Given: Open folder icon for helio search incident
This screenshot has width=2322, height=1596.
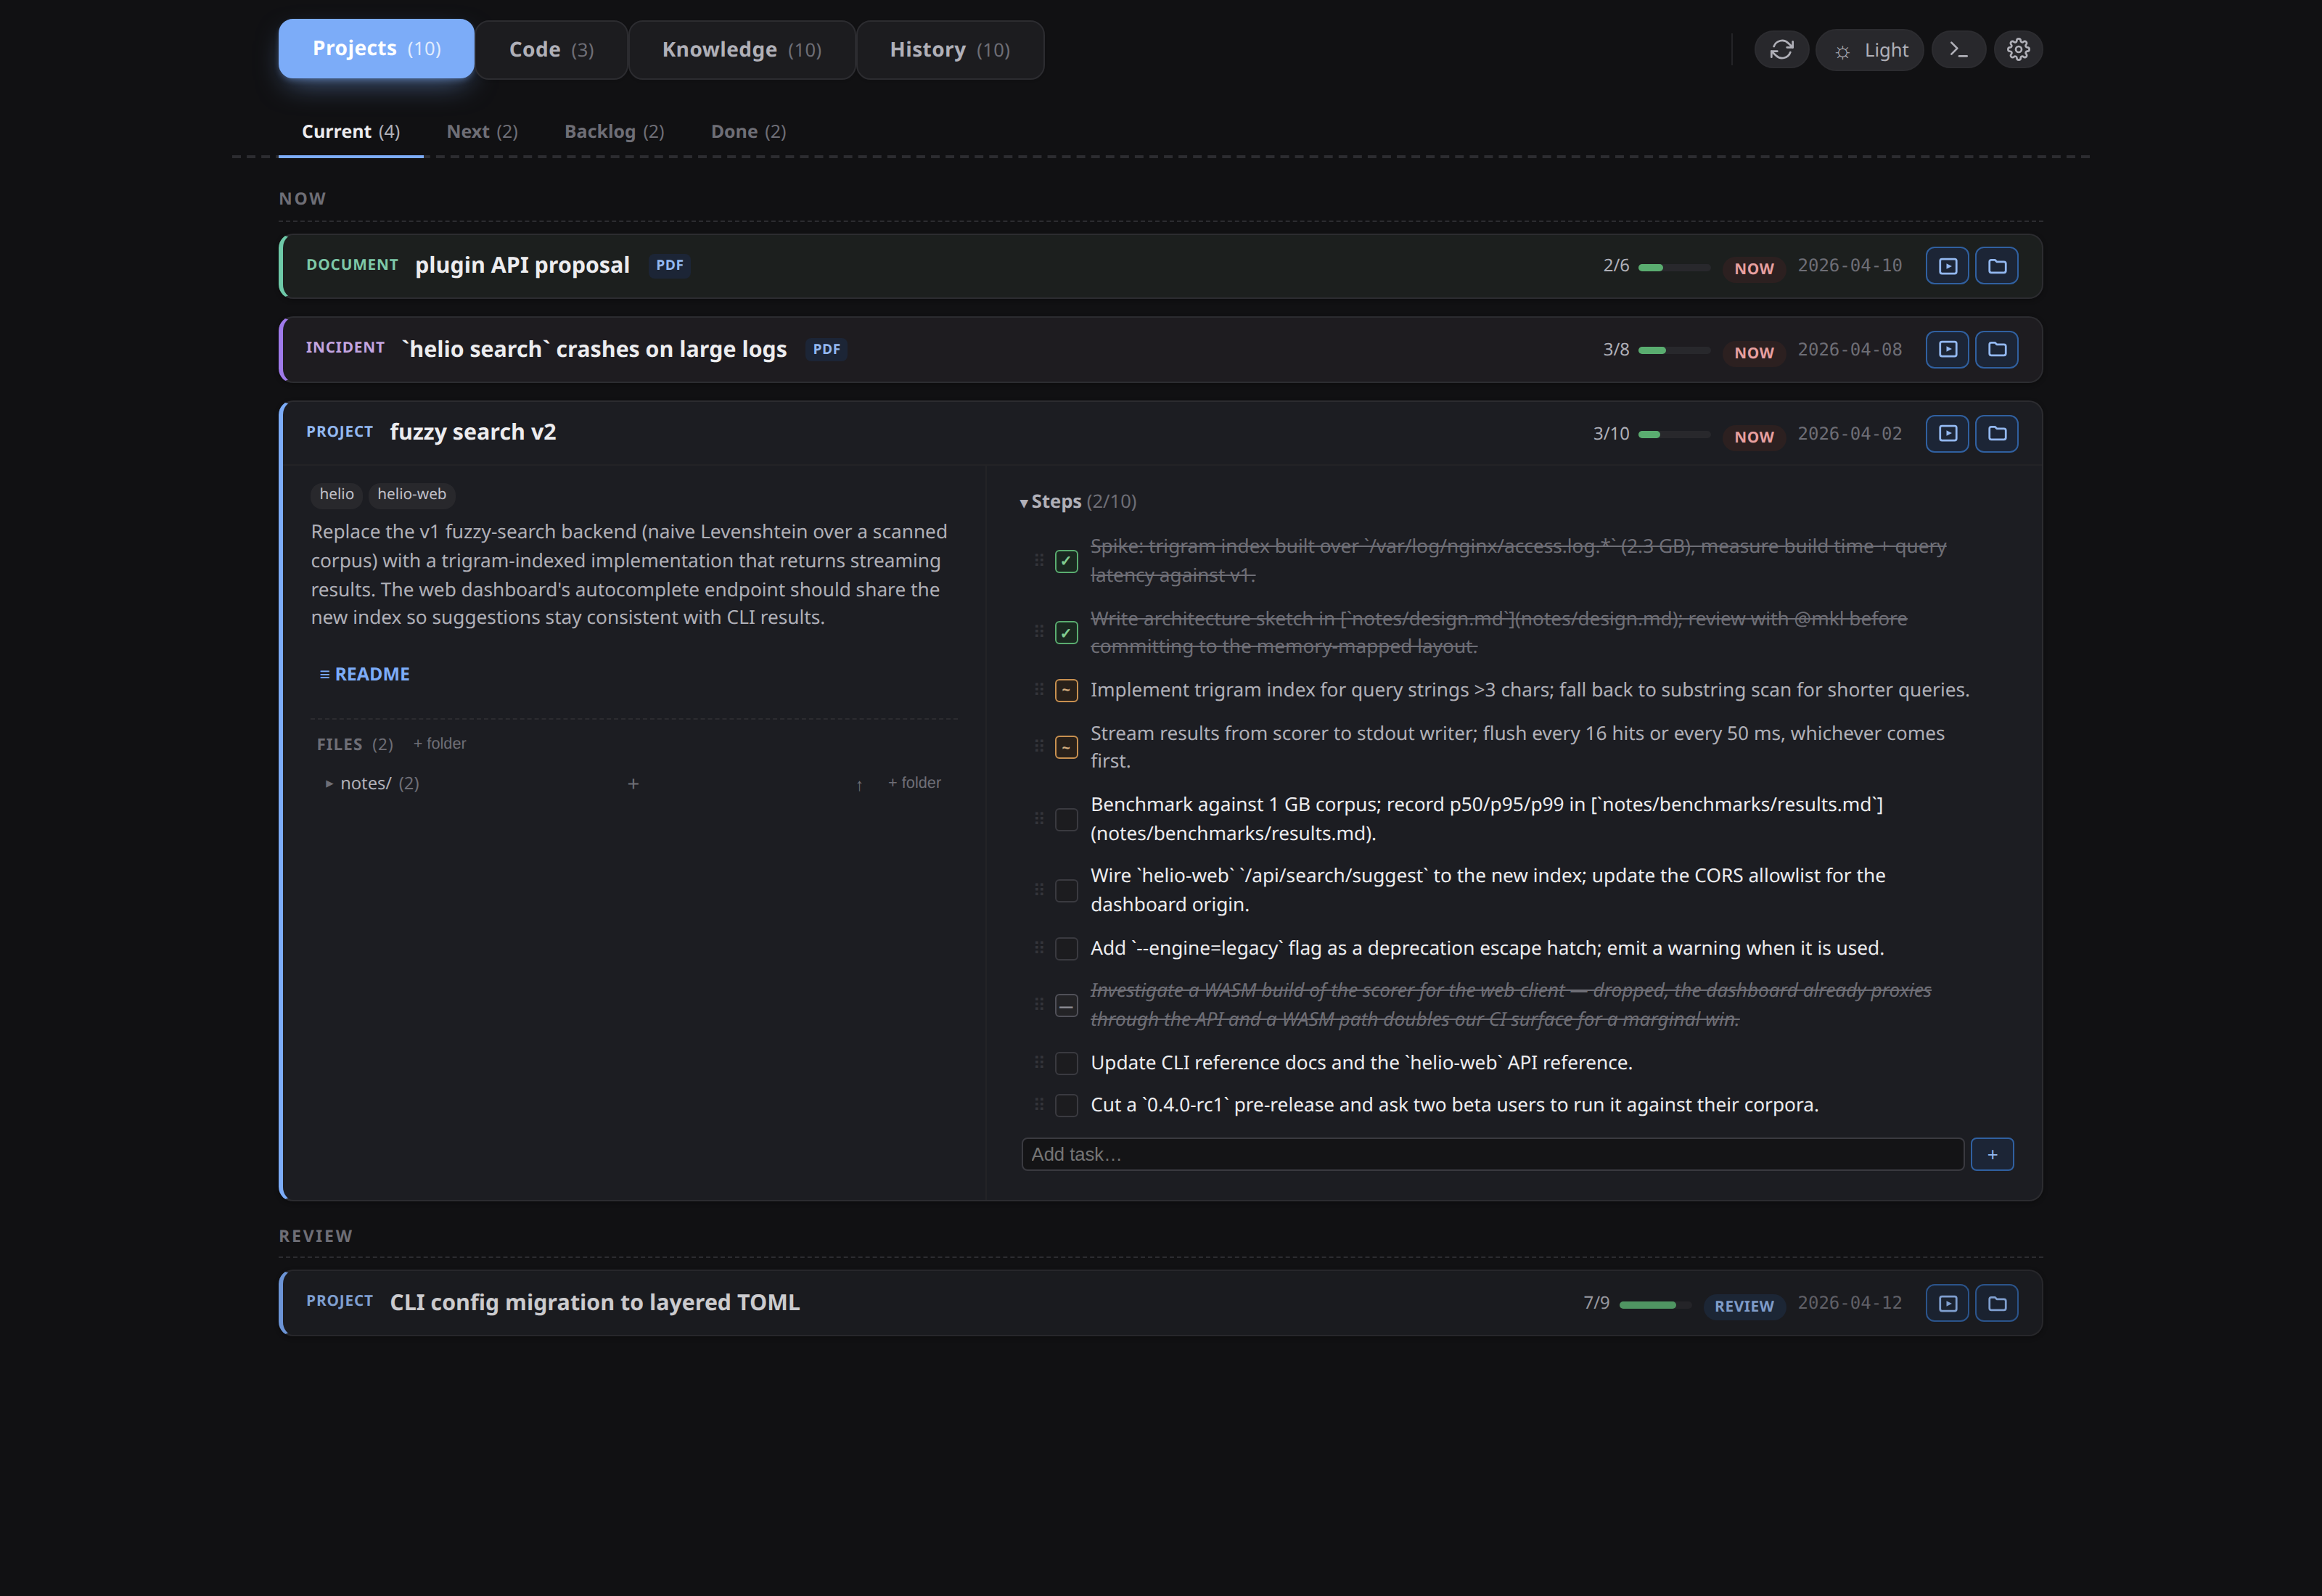Looking at the screenshot, I should (1996, 349).
